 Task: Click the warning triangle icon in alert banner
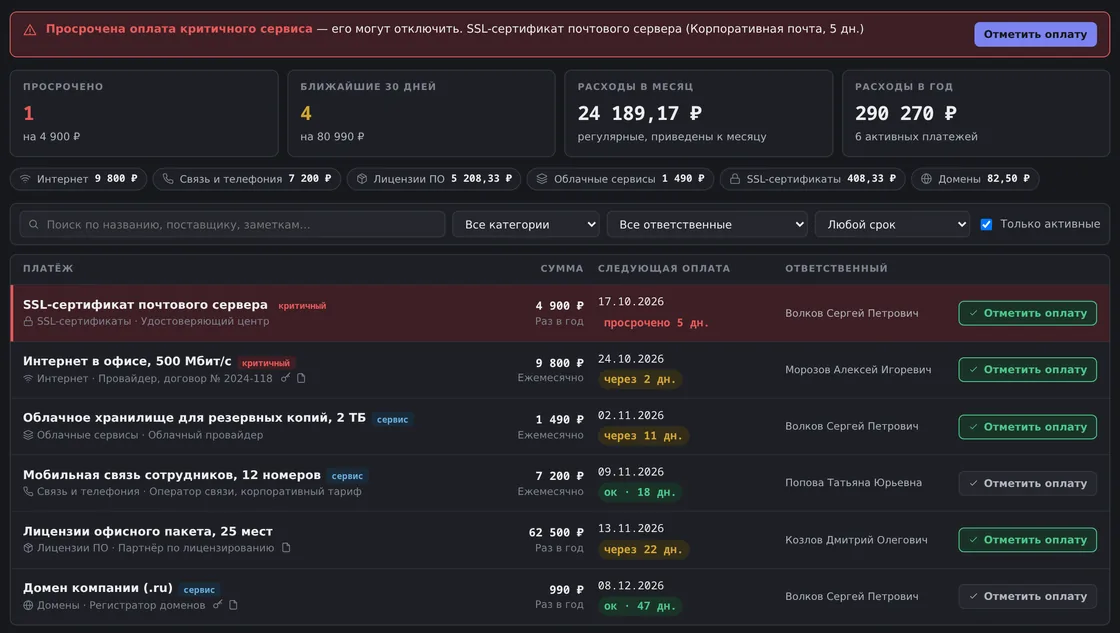click(x=30, y=30)
